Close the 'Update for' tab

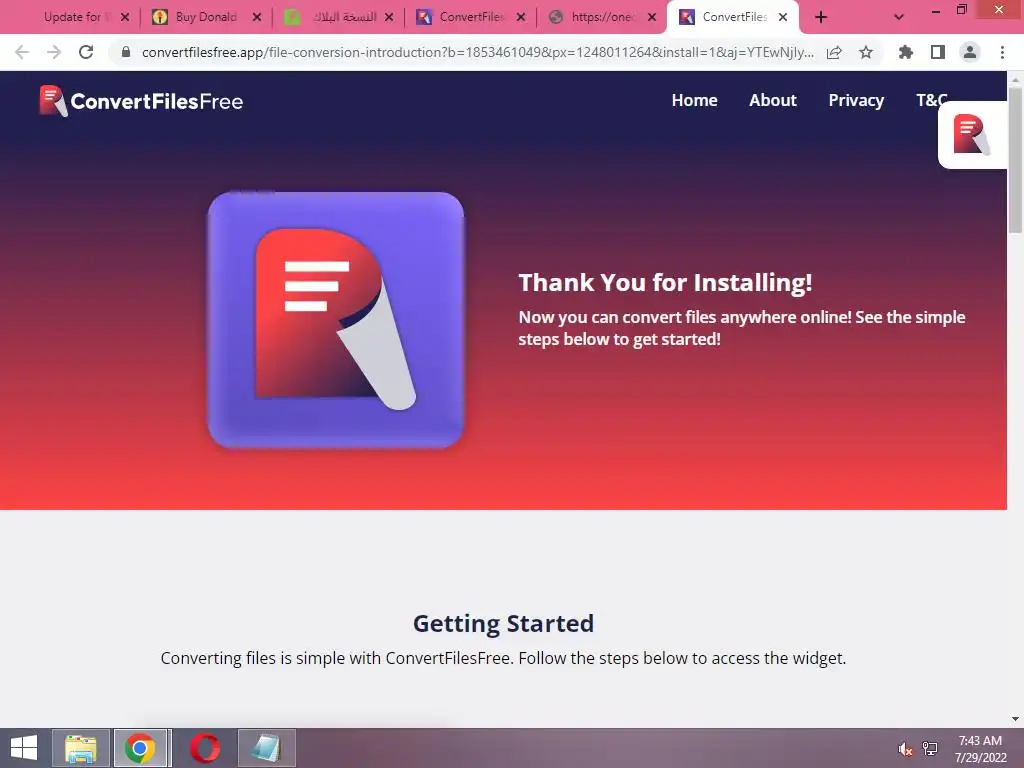(x=125, y=17)
